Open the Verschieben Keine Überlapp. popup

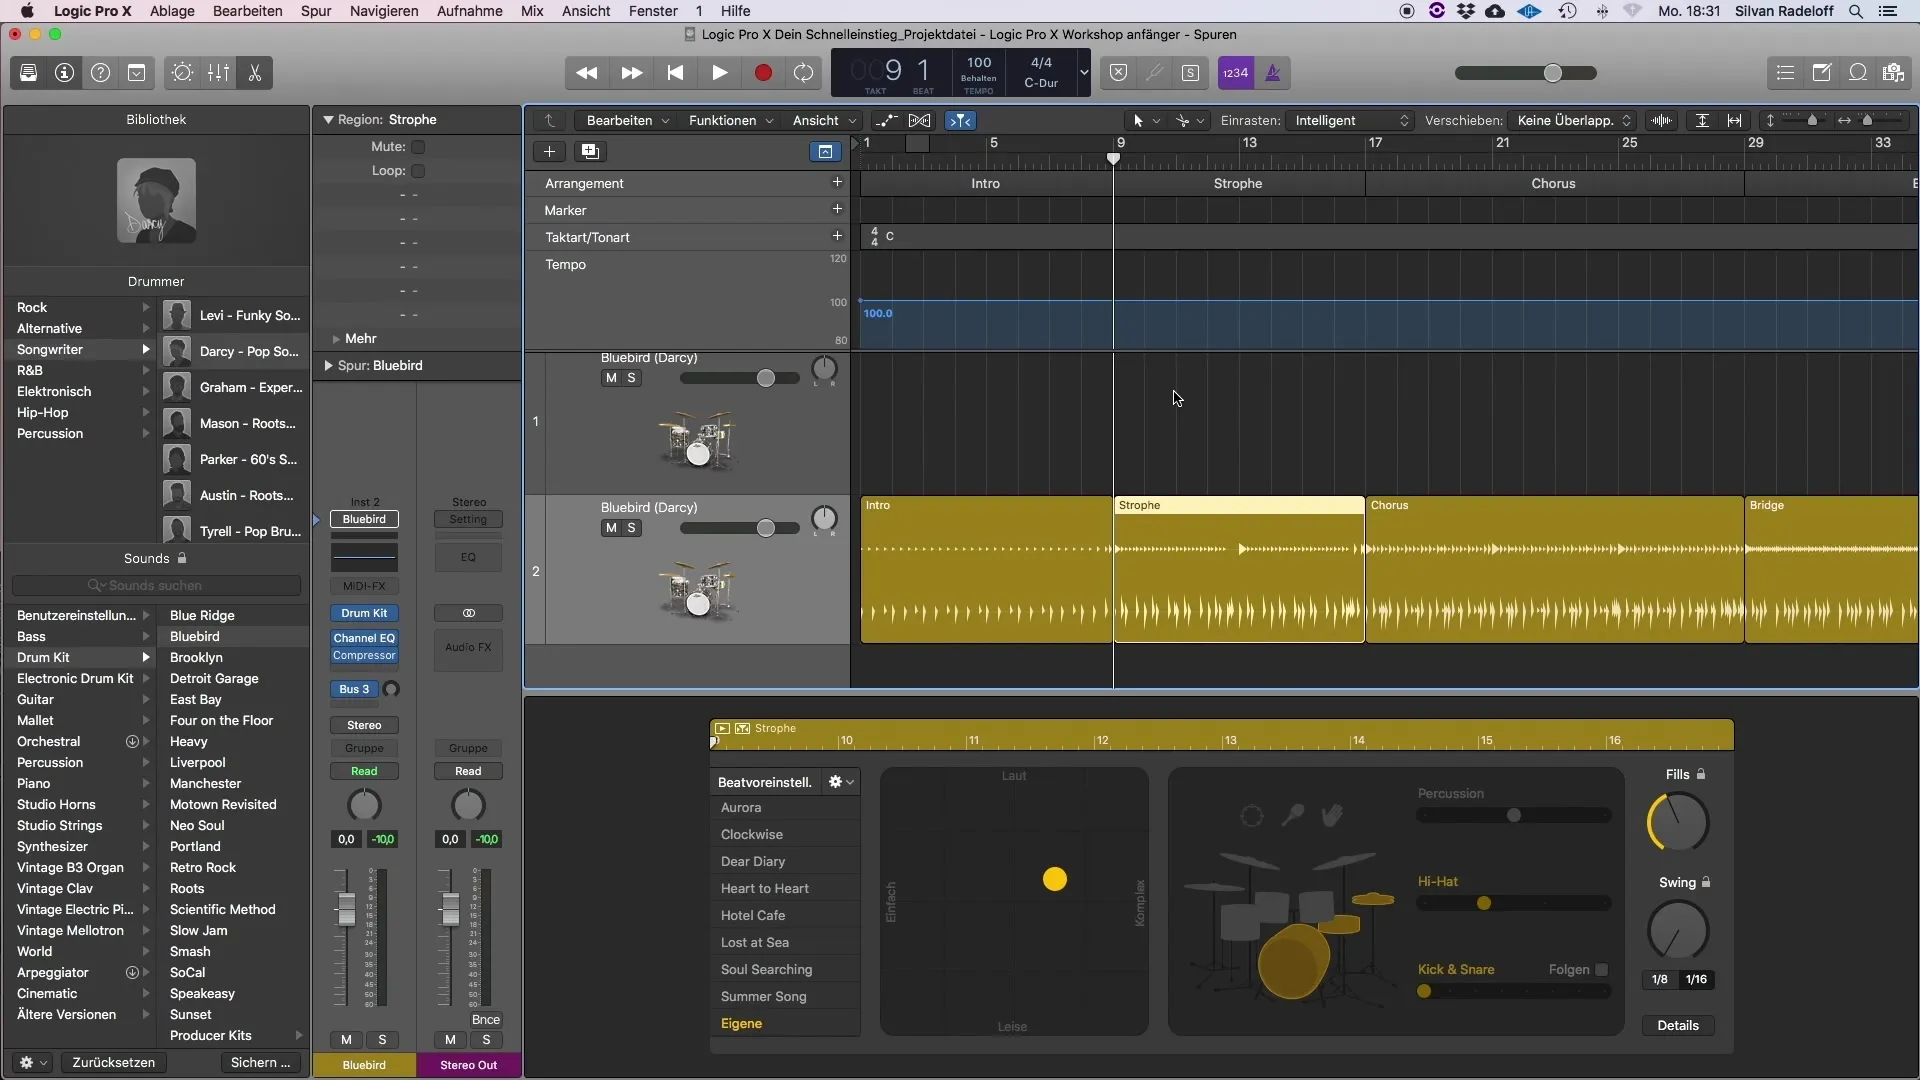click(x=1573, y=121)
